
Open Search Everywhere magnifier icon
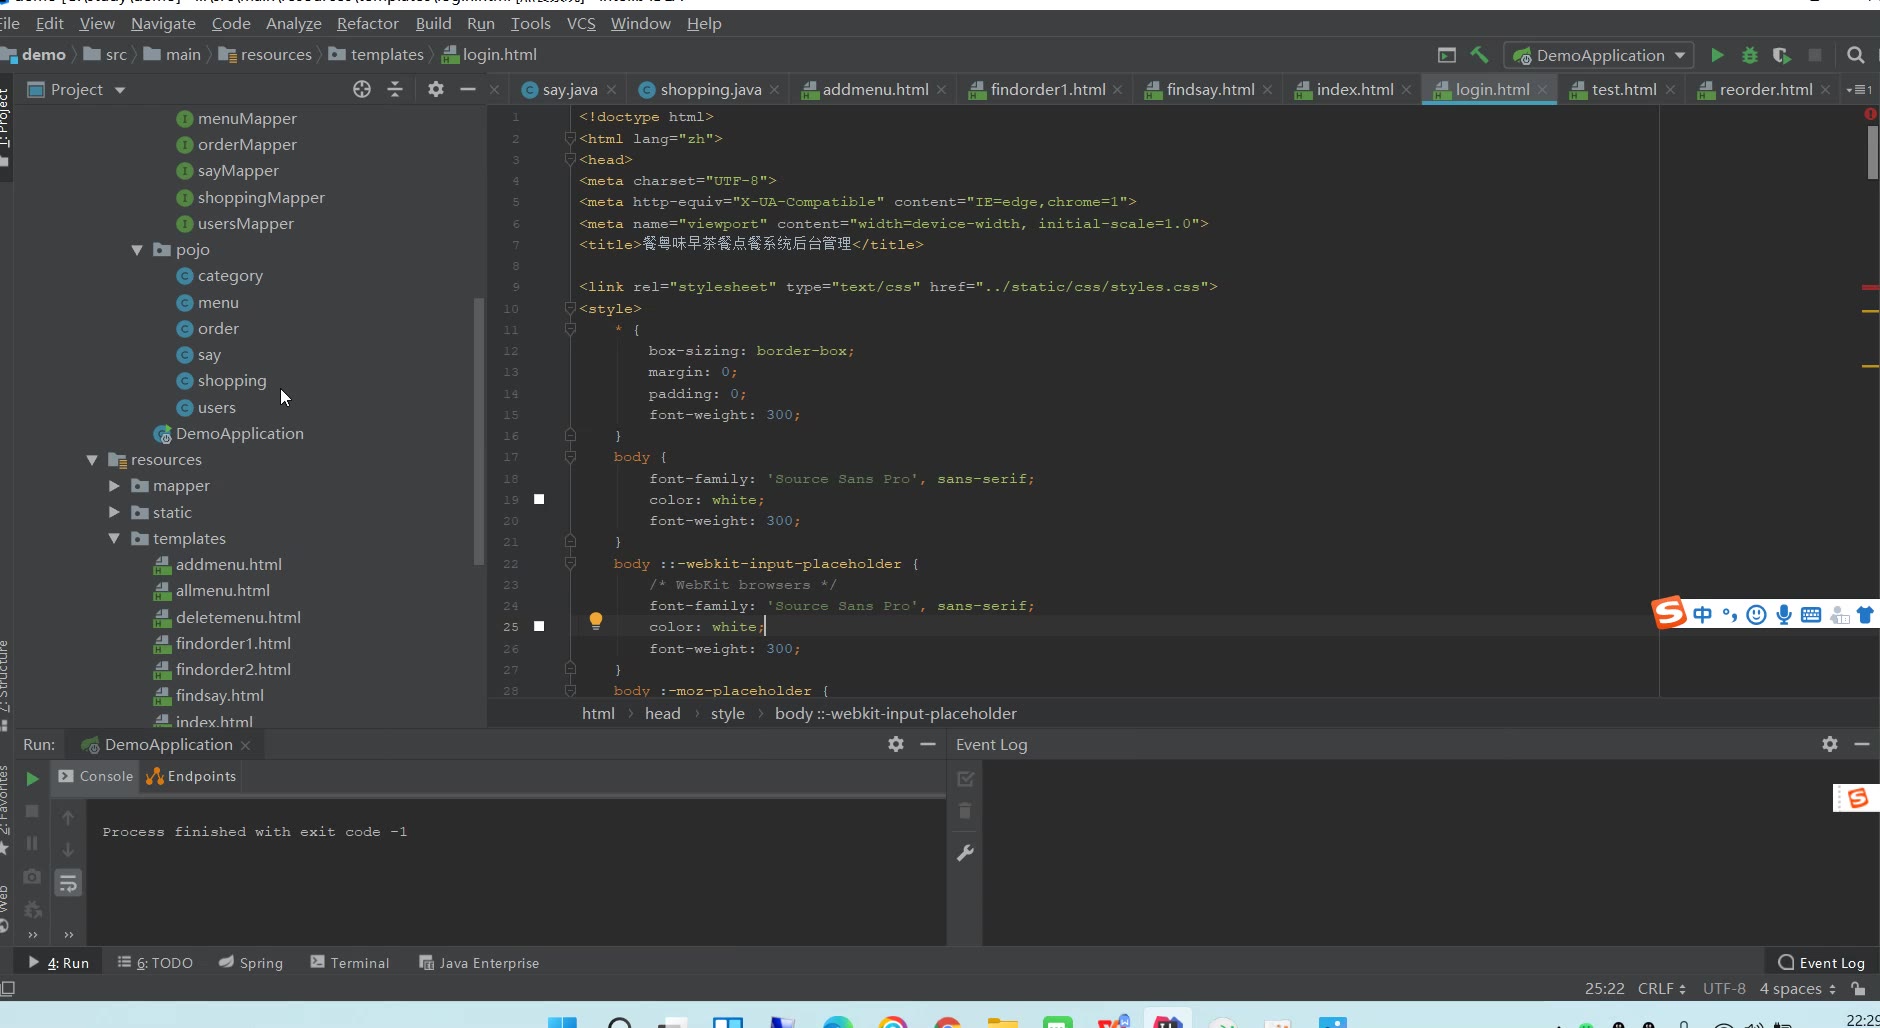pyautogui.click(x=1855, y=56)
